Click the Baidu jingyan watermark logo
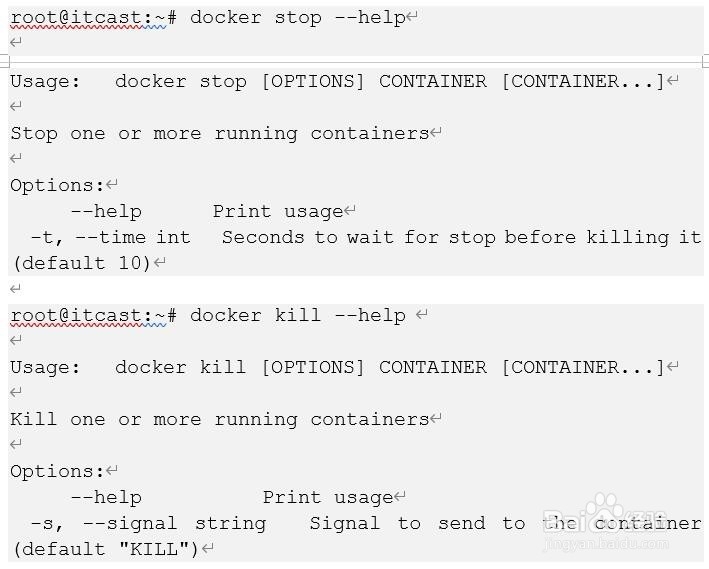Image resolution: width=709 pixels, height=569 pixels. tap(607, 523)
